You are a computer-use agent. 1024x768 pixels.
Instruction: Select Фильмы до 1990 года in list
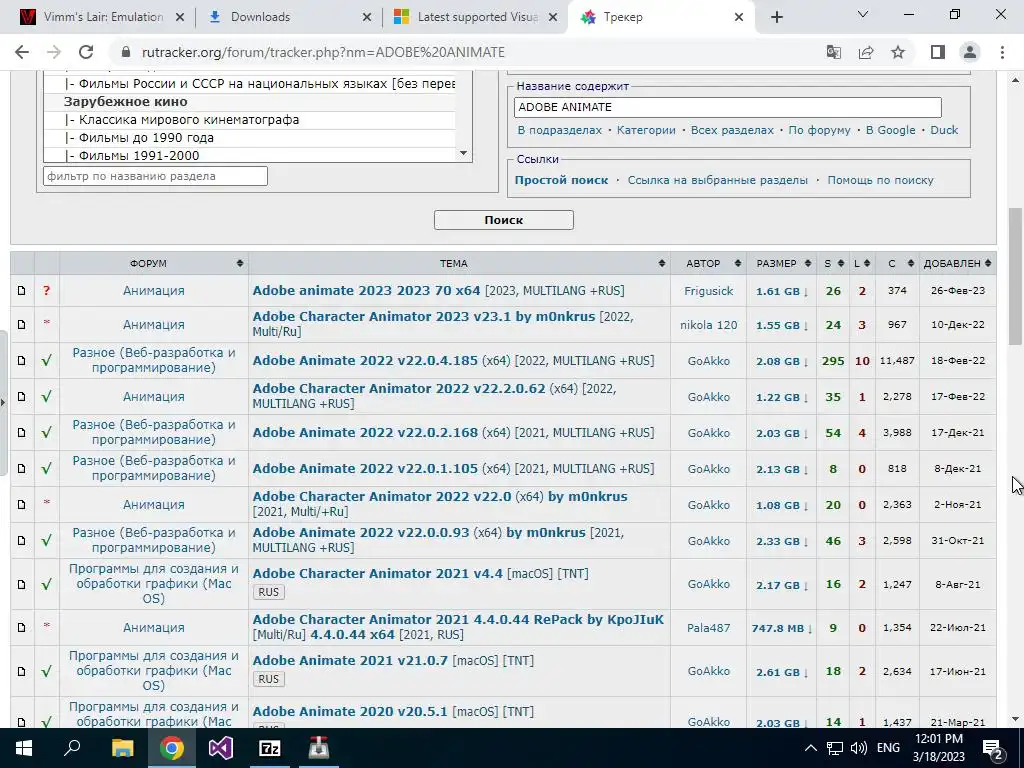249,138
